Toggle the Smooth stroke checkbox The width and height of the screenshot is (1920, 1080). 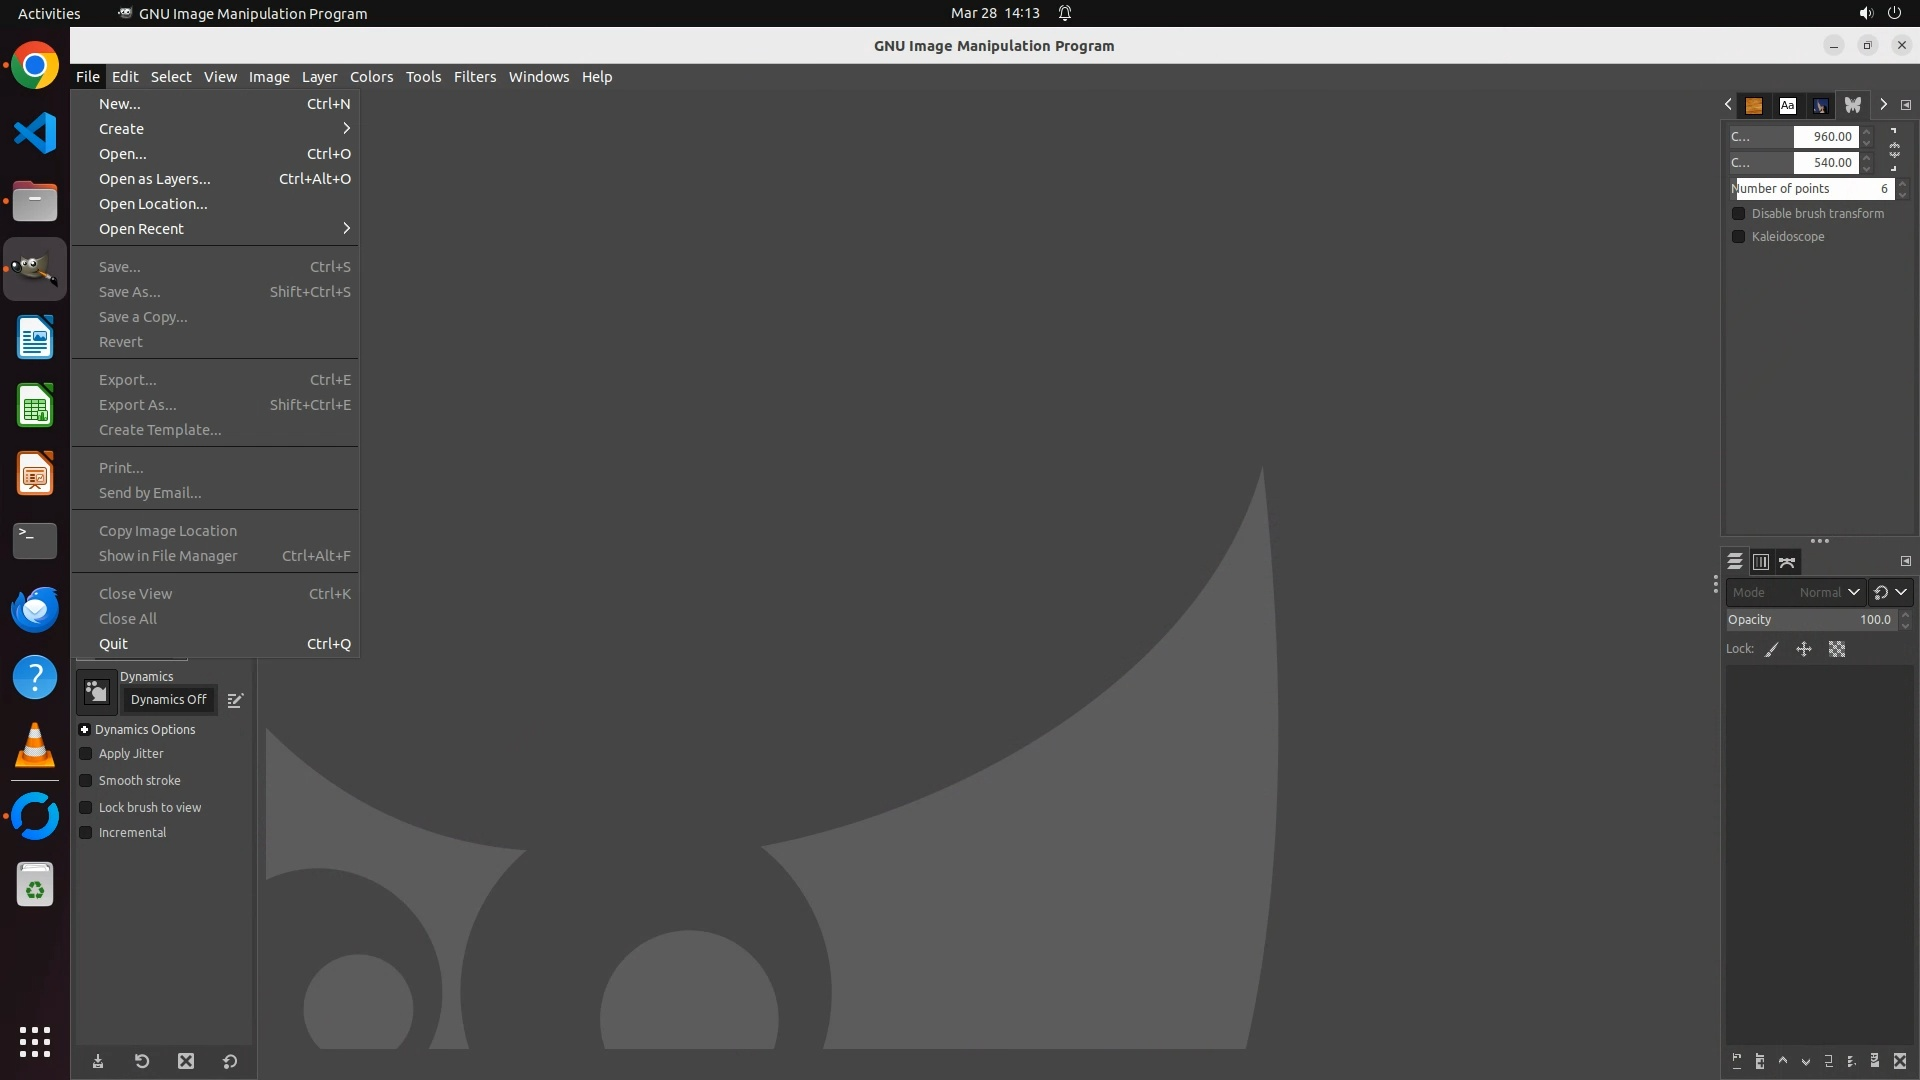(x=86, y=781)
